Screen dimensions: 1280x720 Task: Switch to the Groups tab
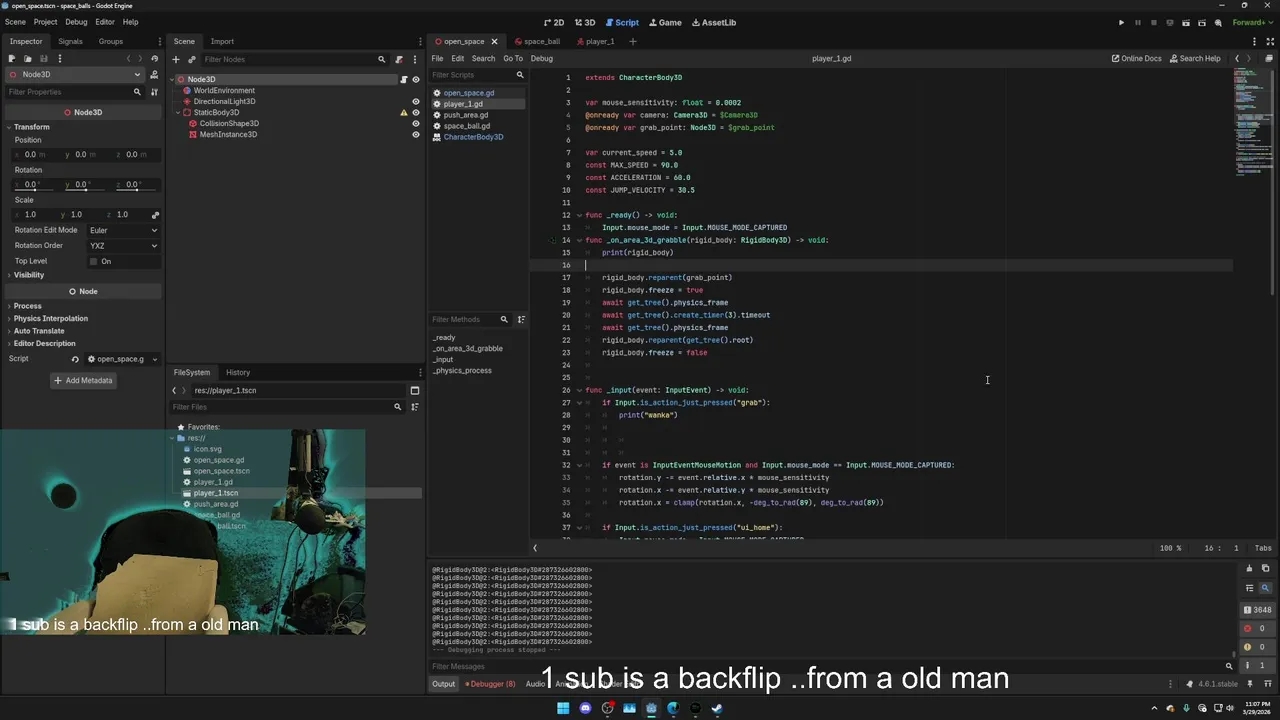pos(110,41)
